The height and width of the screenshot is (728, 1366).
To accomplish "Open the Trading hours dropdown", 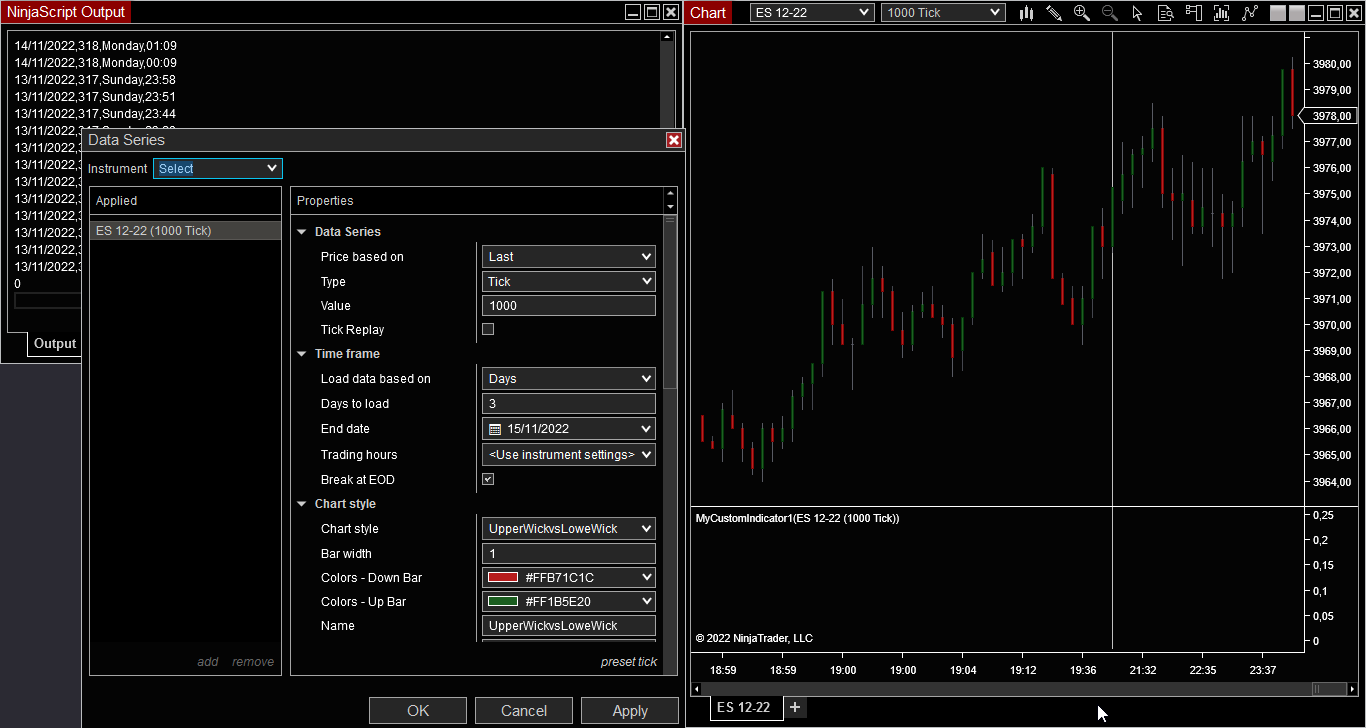I will [x=569, y=455].
